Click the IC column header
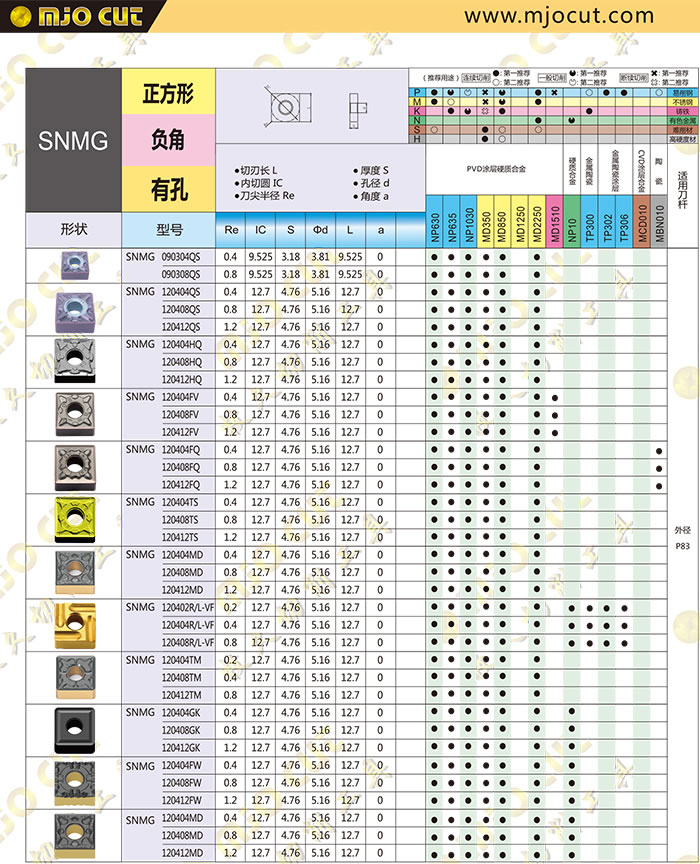The height and width of the screenshot is (864, 700). pos(261,230)
